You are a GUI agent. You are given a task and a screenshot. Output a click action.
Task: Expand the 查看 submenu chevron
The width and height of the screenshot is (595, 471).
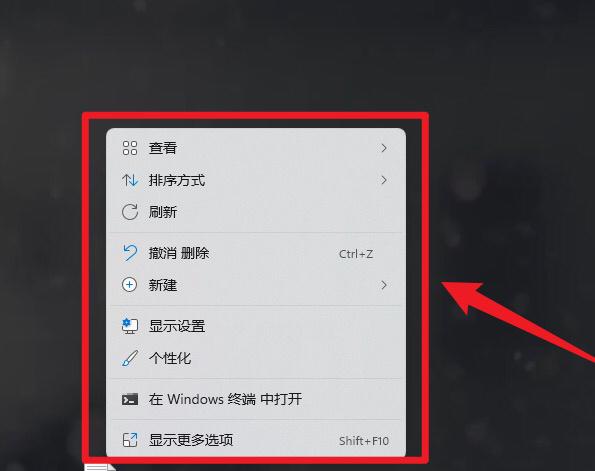point(384,148)
